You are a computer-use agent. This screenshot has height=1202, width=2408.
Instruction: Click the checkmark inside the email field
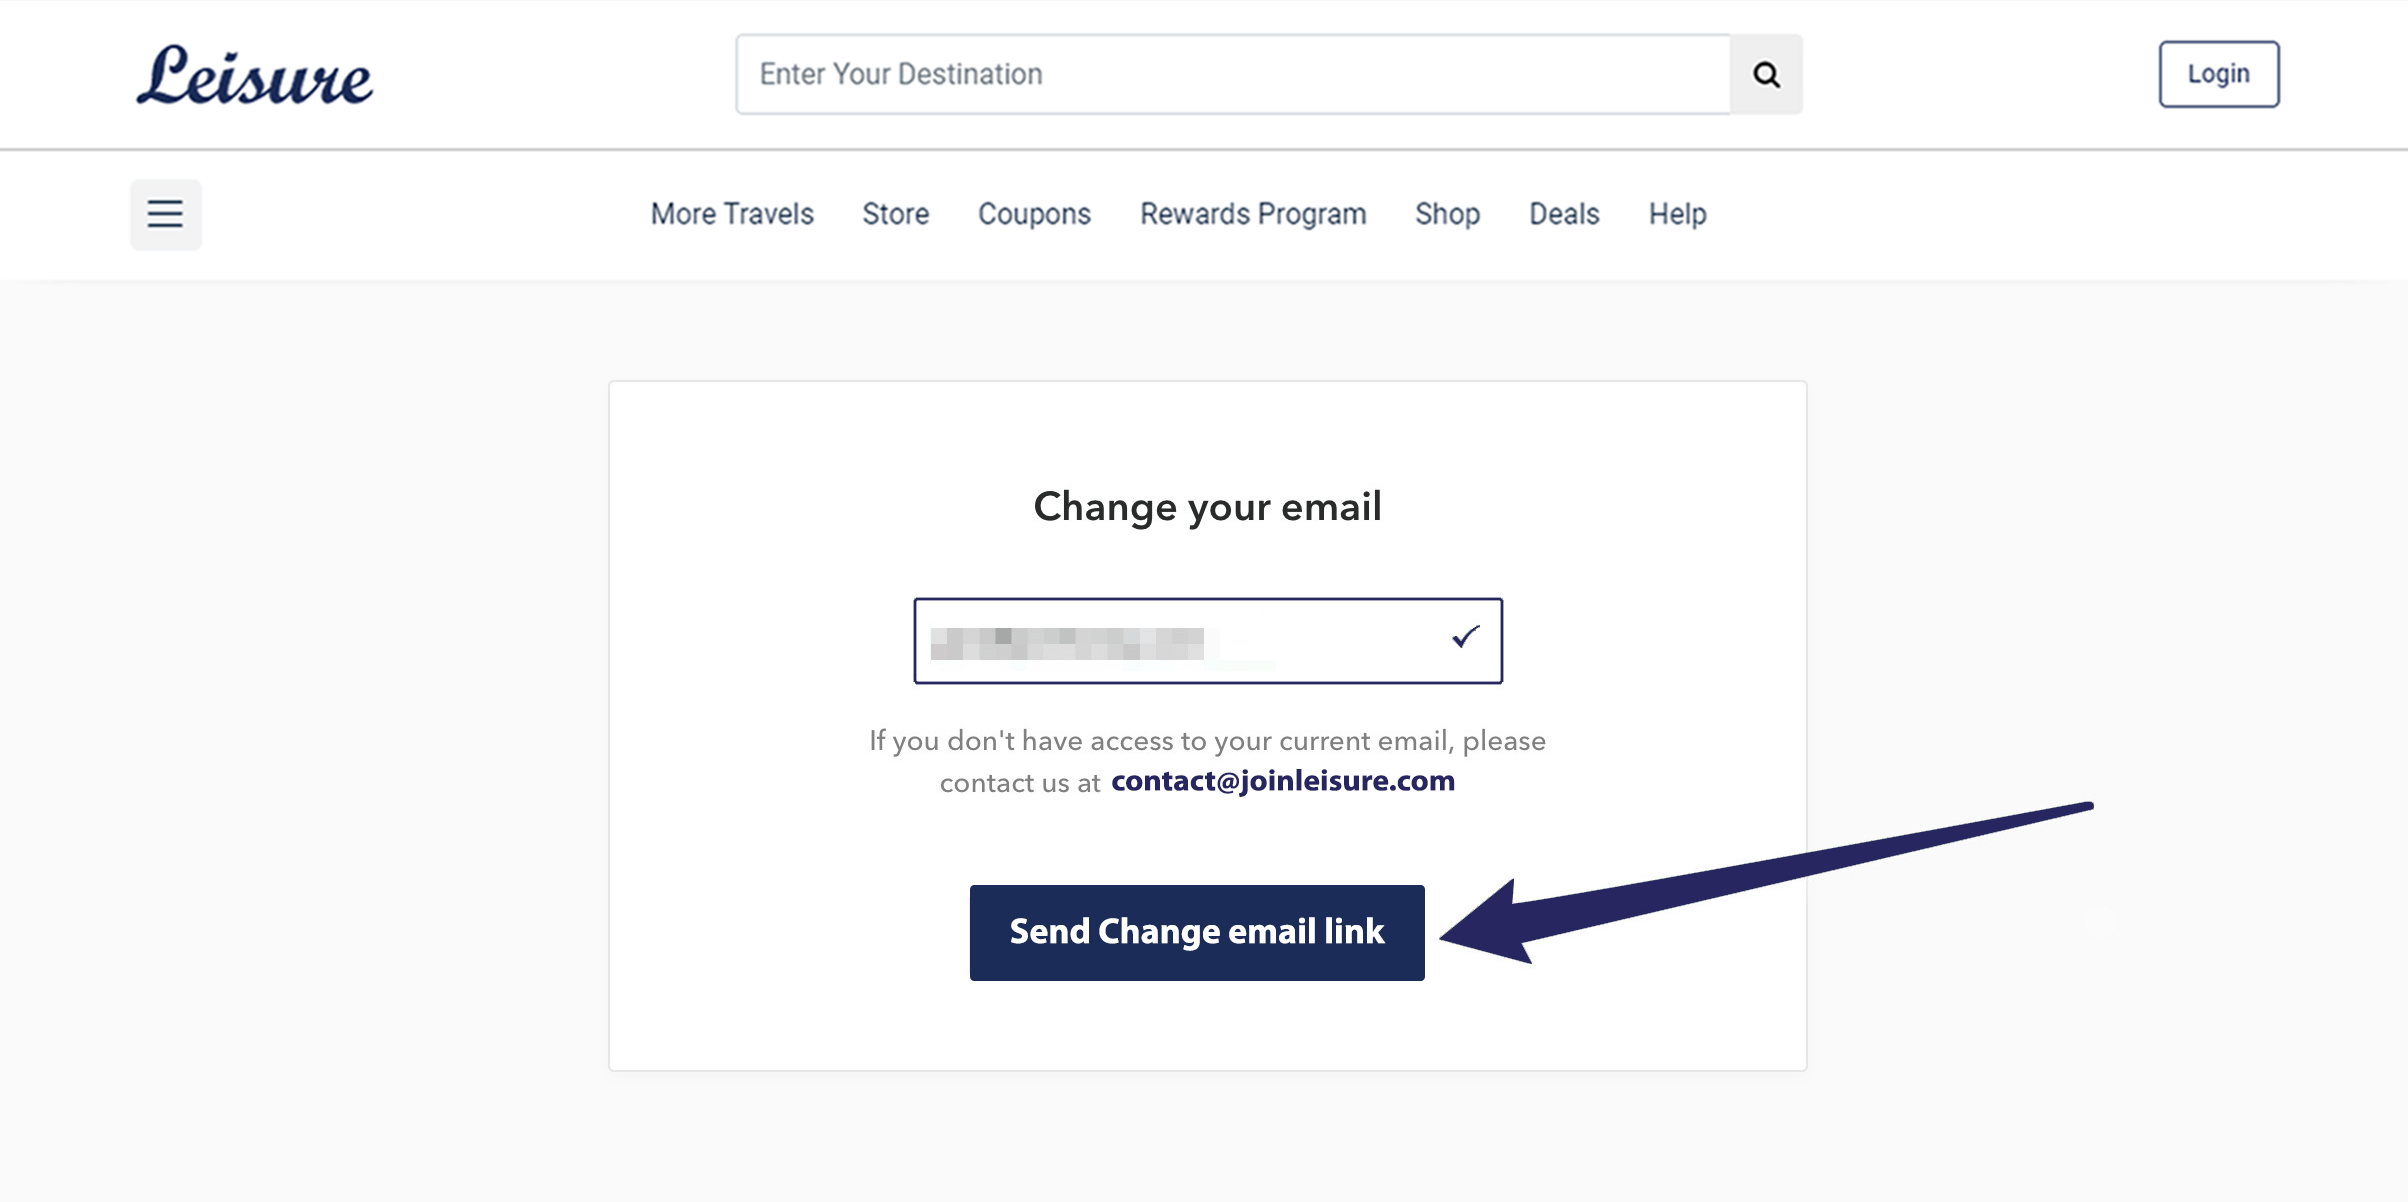click(1465, 637)
